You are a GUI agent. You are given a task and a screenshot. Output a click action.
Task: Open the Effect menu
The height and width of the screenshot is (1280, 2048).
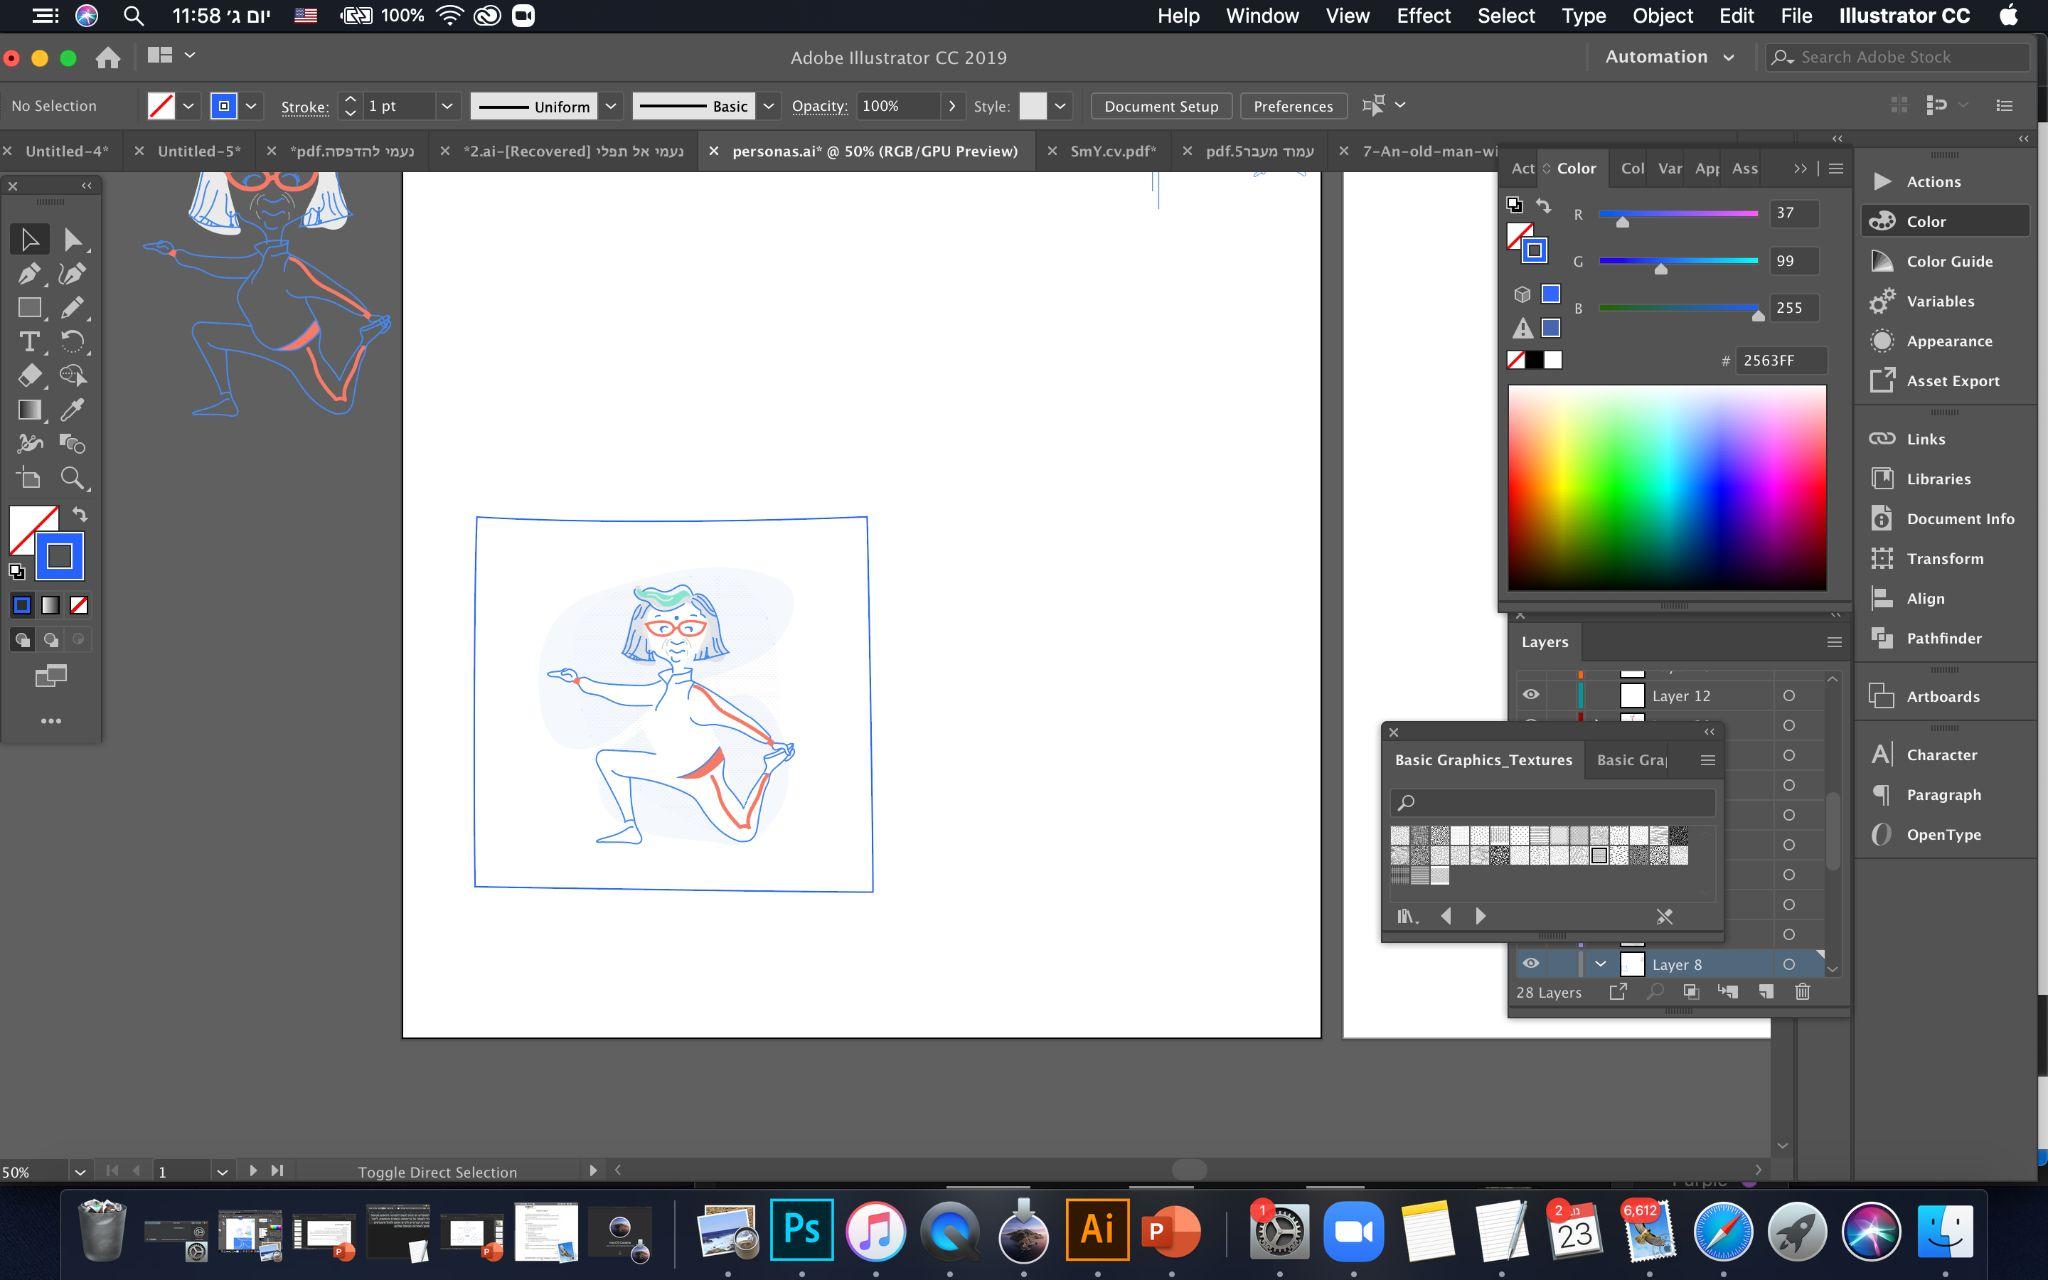tap(1423, 16)
